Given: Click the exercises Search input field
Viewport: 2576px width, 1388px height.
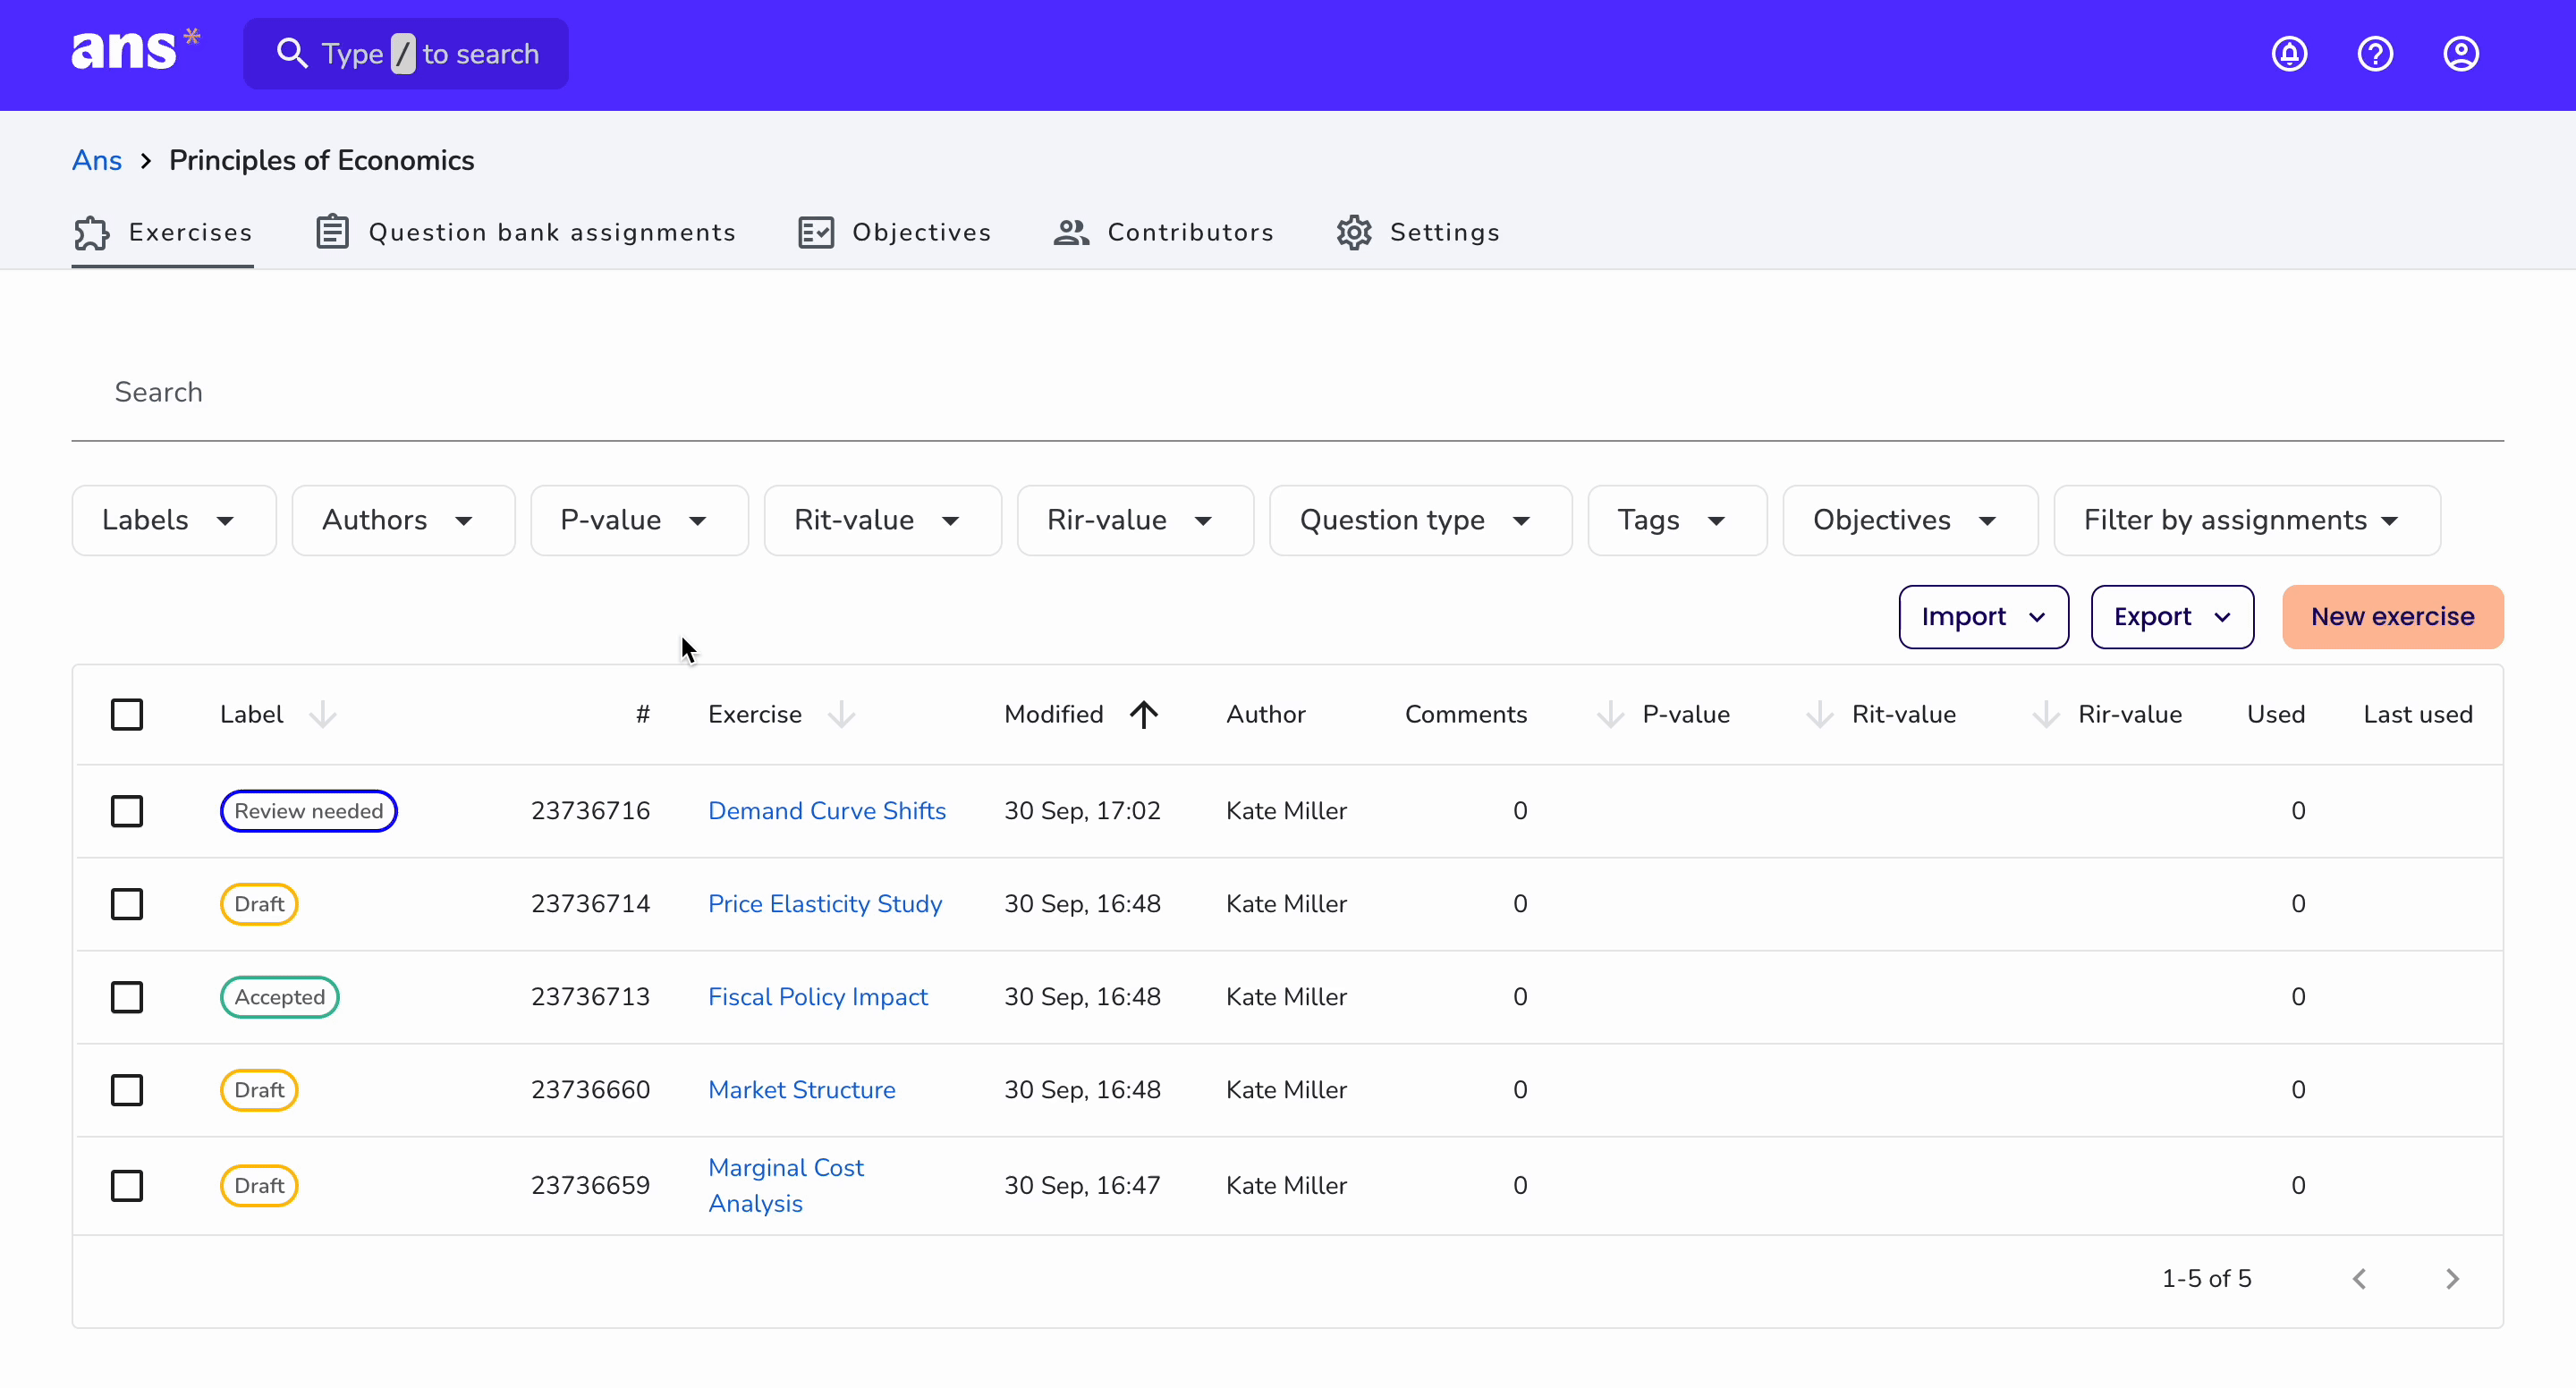Looking at the screenshot, I should coord(1288,392).
